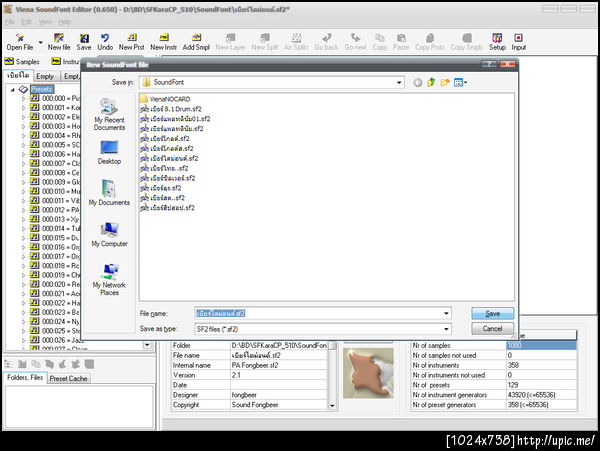Click the dialog help question-mark button
Viewport: 600px width, 451px height.
489,64
